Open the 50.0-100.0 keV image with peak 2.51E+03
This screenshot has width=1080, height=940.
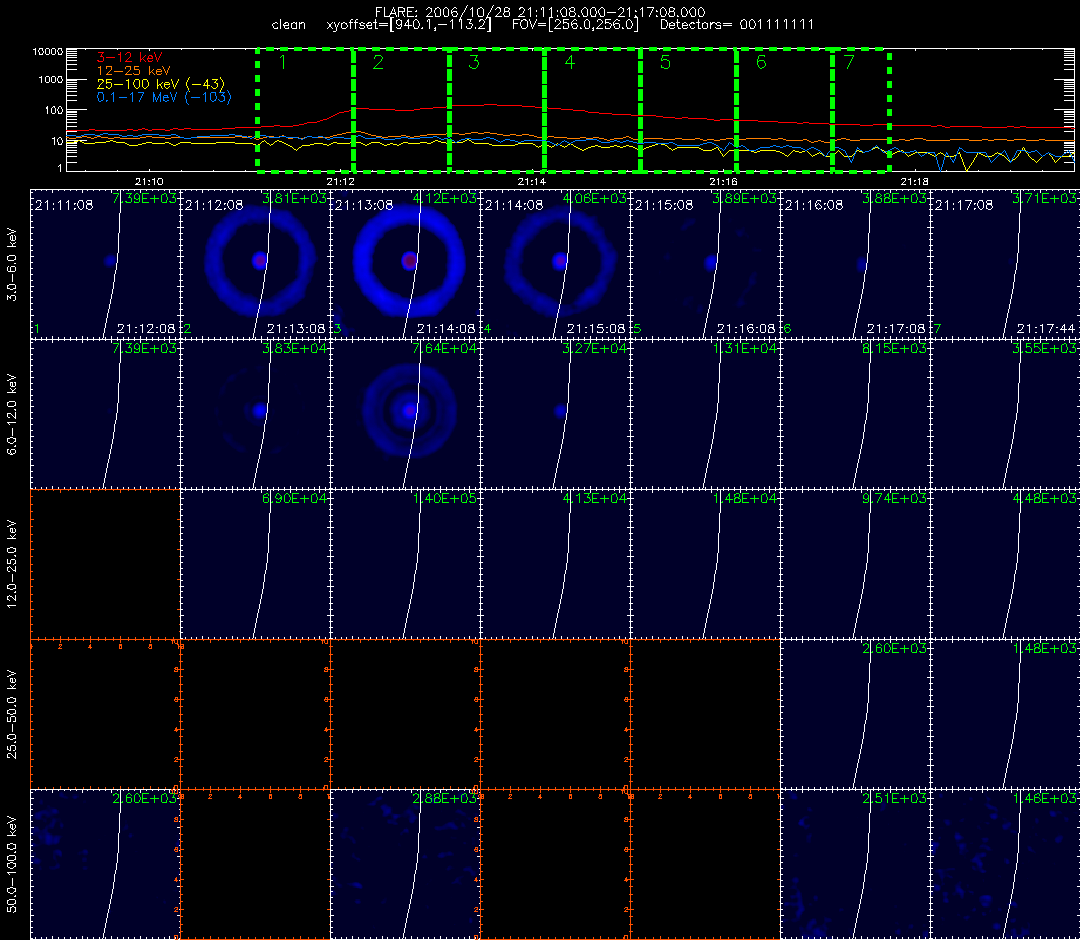pyautogui.click(x=855, y=864)
